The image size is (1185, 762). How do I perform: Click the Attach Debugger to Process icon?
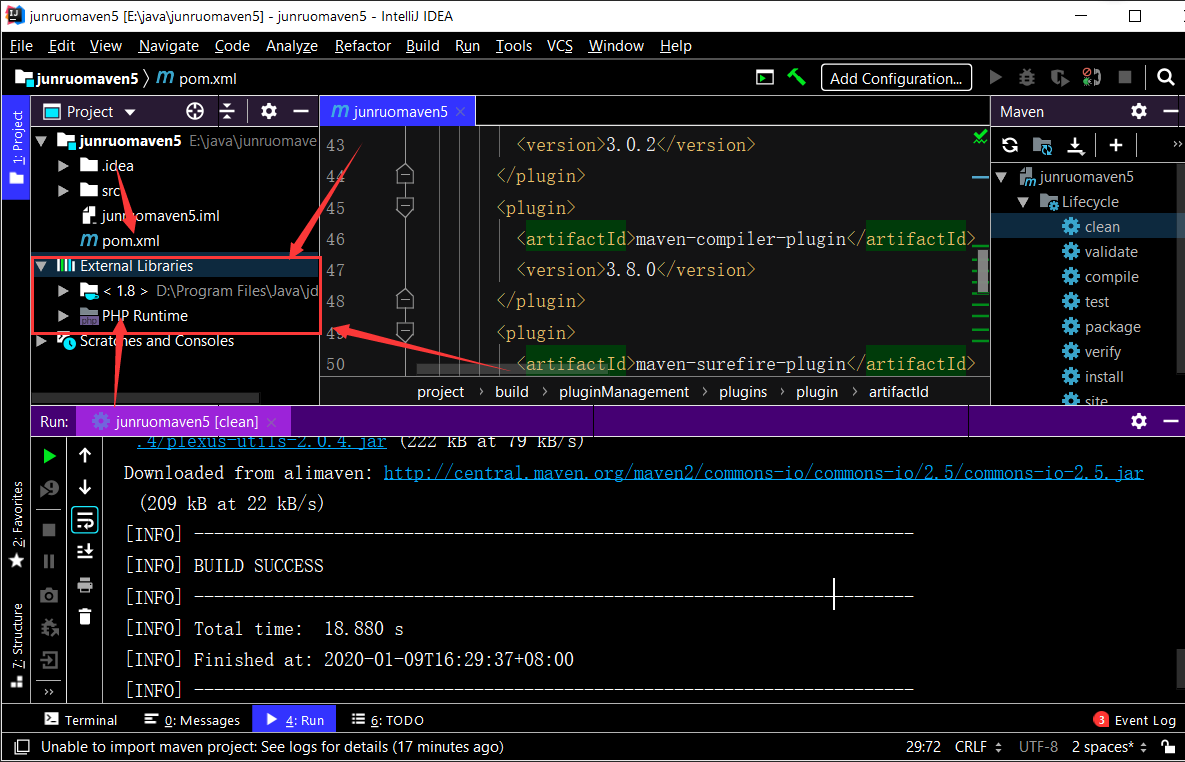pyautogui.click(x=1091, y=77)
